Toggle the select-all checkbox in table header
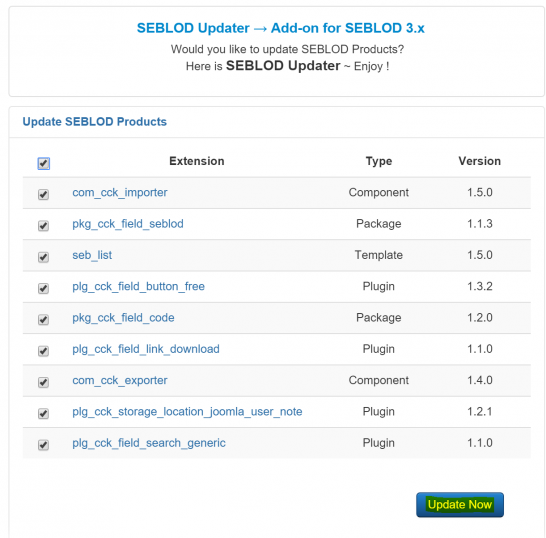This screenshot has width=546, height=538. click(x=44, y=163)
